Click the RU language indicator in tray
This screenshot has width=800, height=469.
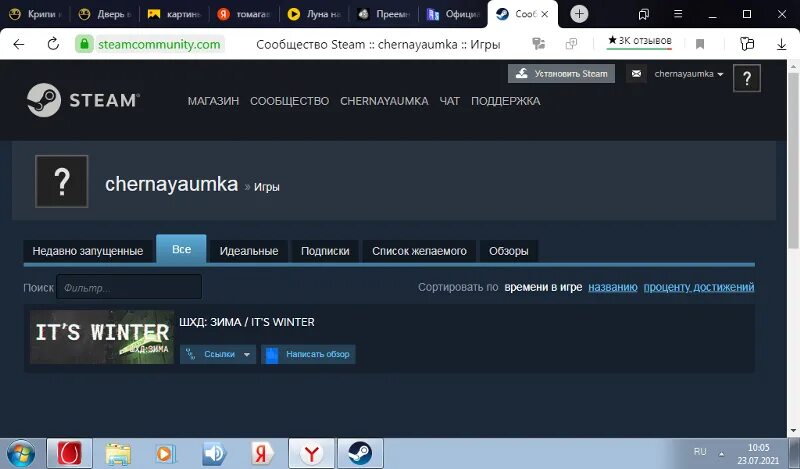coord(700,452)
